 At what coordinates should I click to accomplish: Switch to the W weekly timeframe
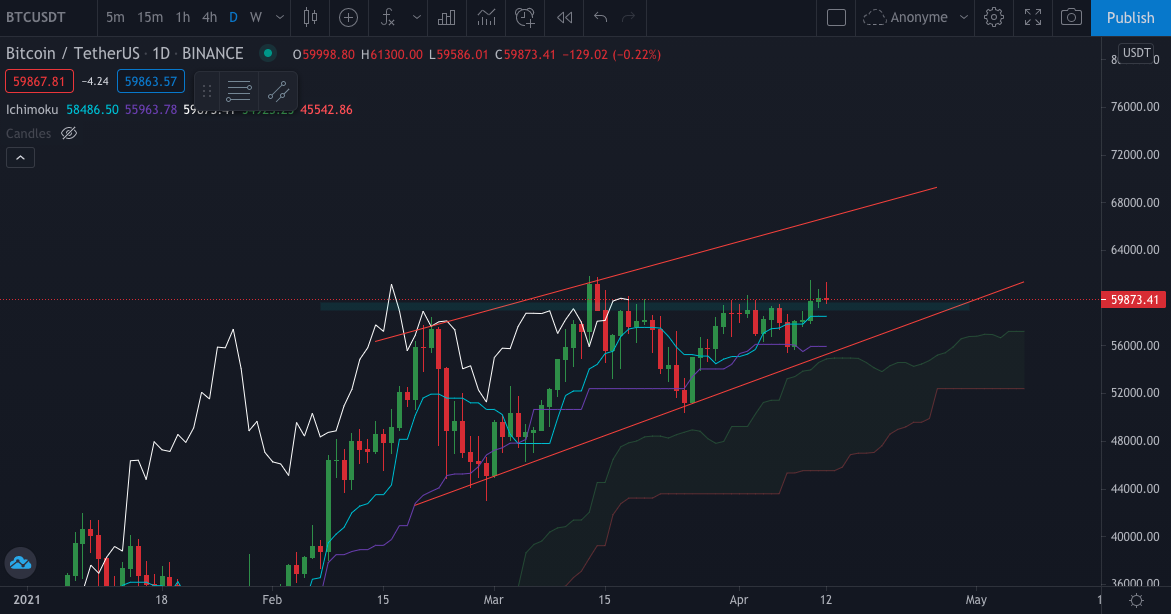255,18
